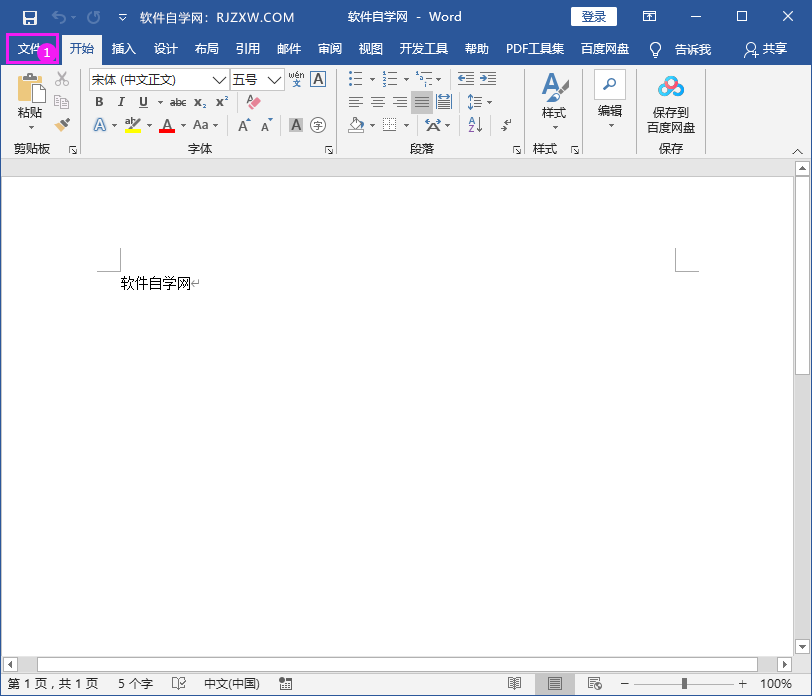Toggle superscript on selected text
Screen dimensions: 812x696
coord(219,102)
